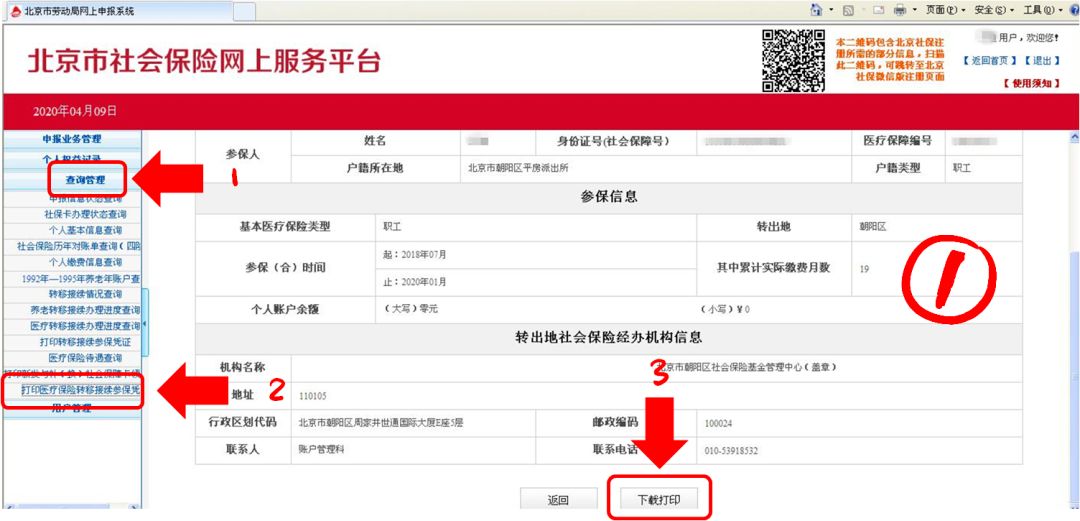This screenshot has height=521, width=1080.
Task: Open the 工具(O) menu
Action: tap(1043, 10)
